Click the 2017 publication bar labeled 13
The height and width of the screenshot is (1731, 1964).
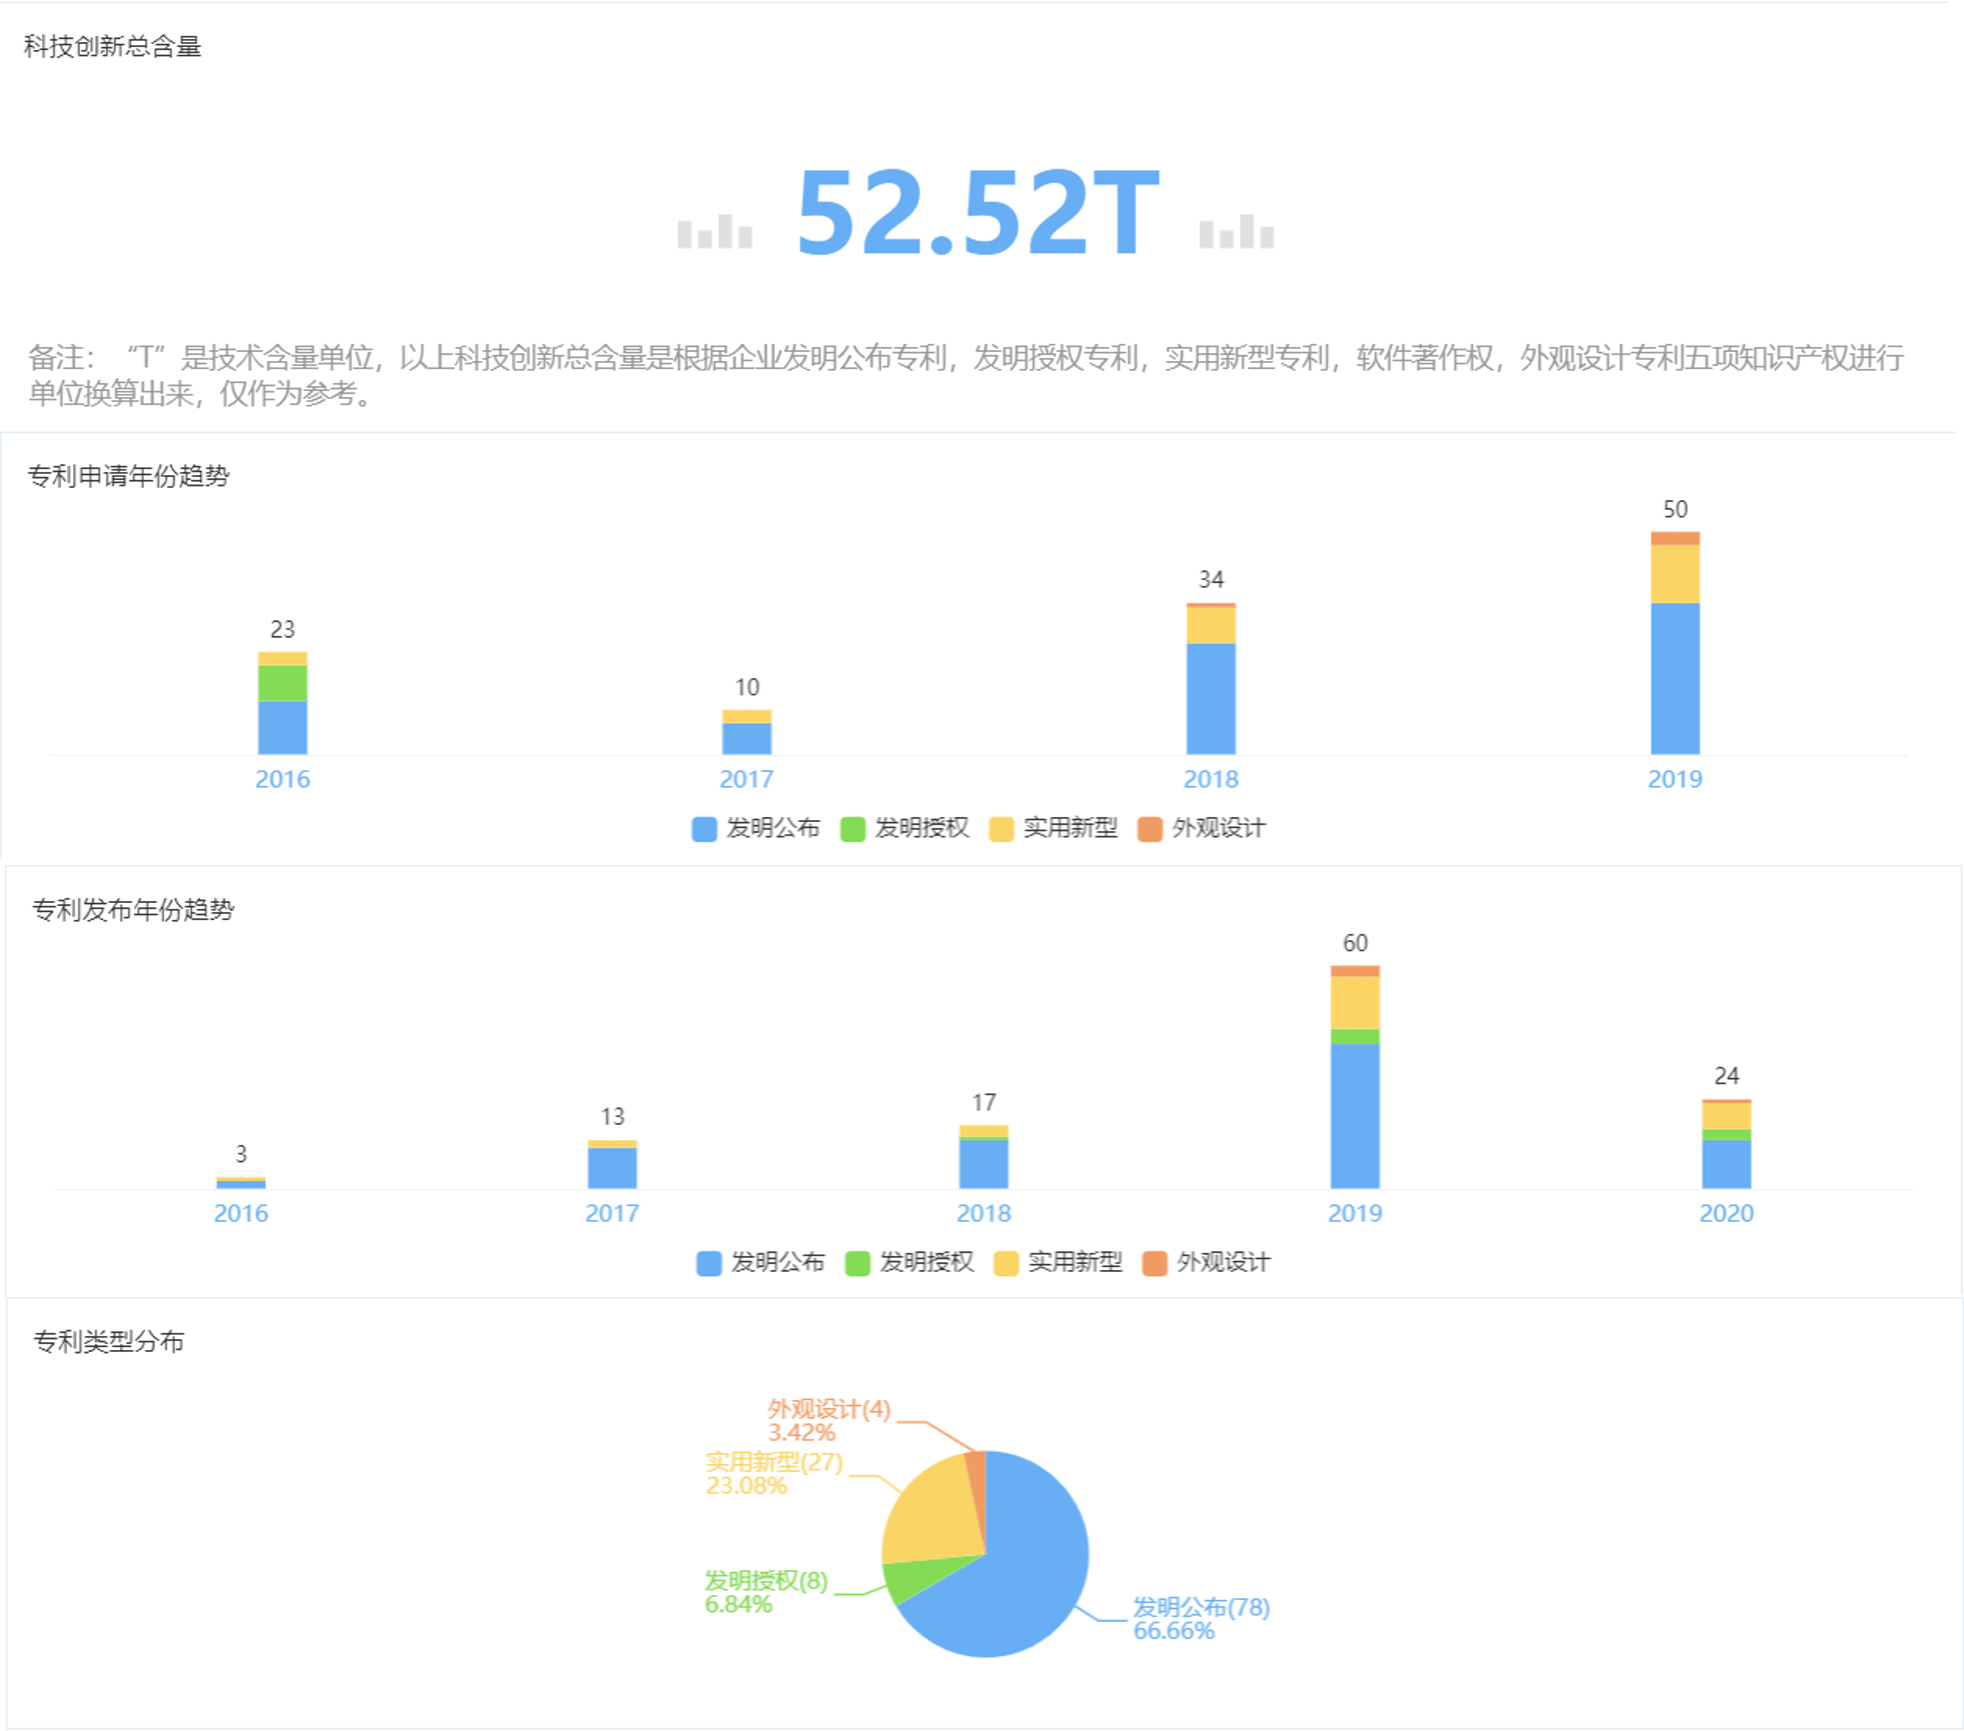(x=612, y=1164)
